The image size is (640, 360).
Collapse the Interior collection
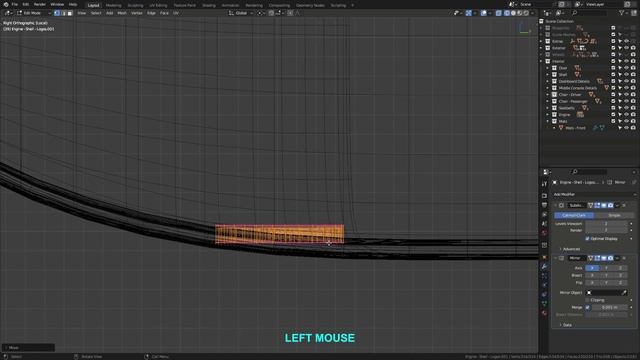(x=542, y=61)
